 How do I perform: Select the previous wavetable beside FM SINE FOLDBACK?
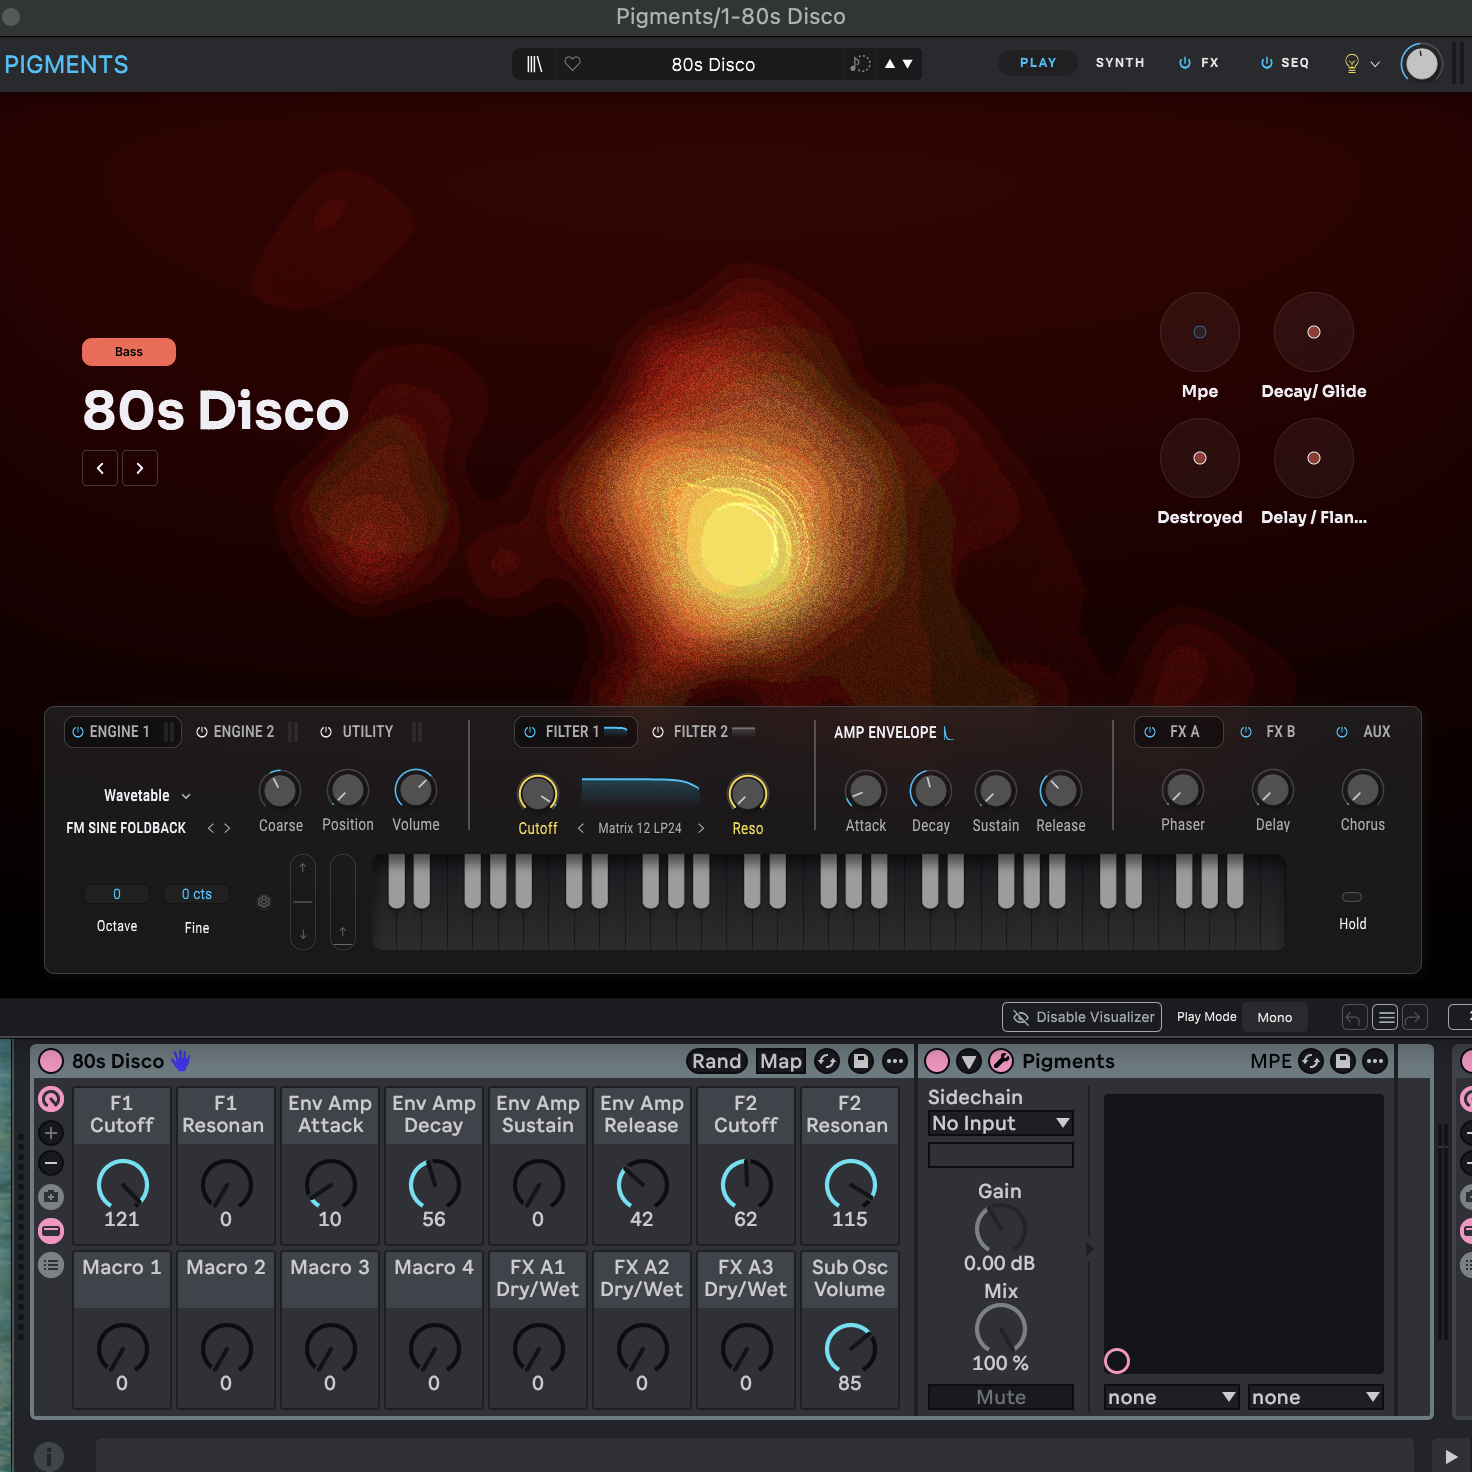[210, 828]
